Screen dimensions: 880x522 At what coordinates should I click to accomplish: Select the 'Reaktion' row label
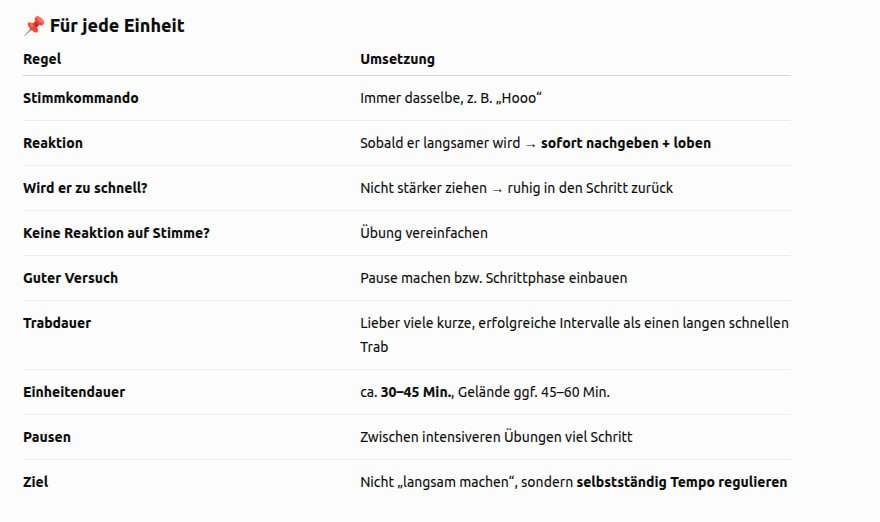pos(53,143)
